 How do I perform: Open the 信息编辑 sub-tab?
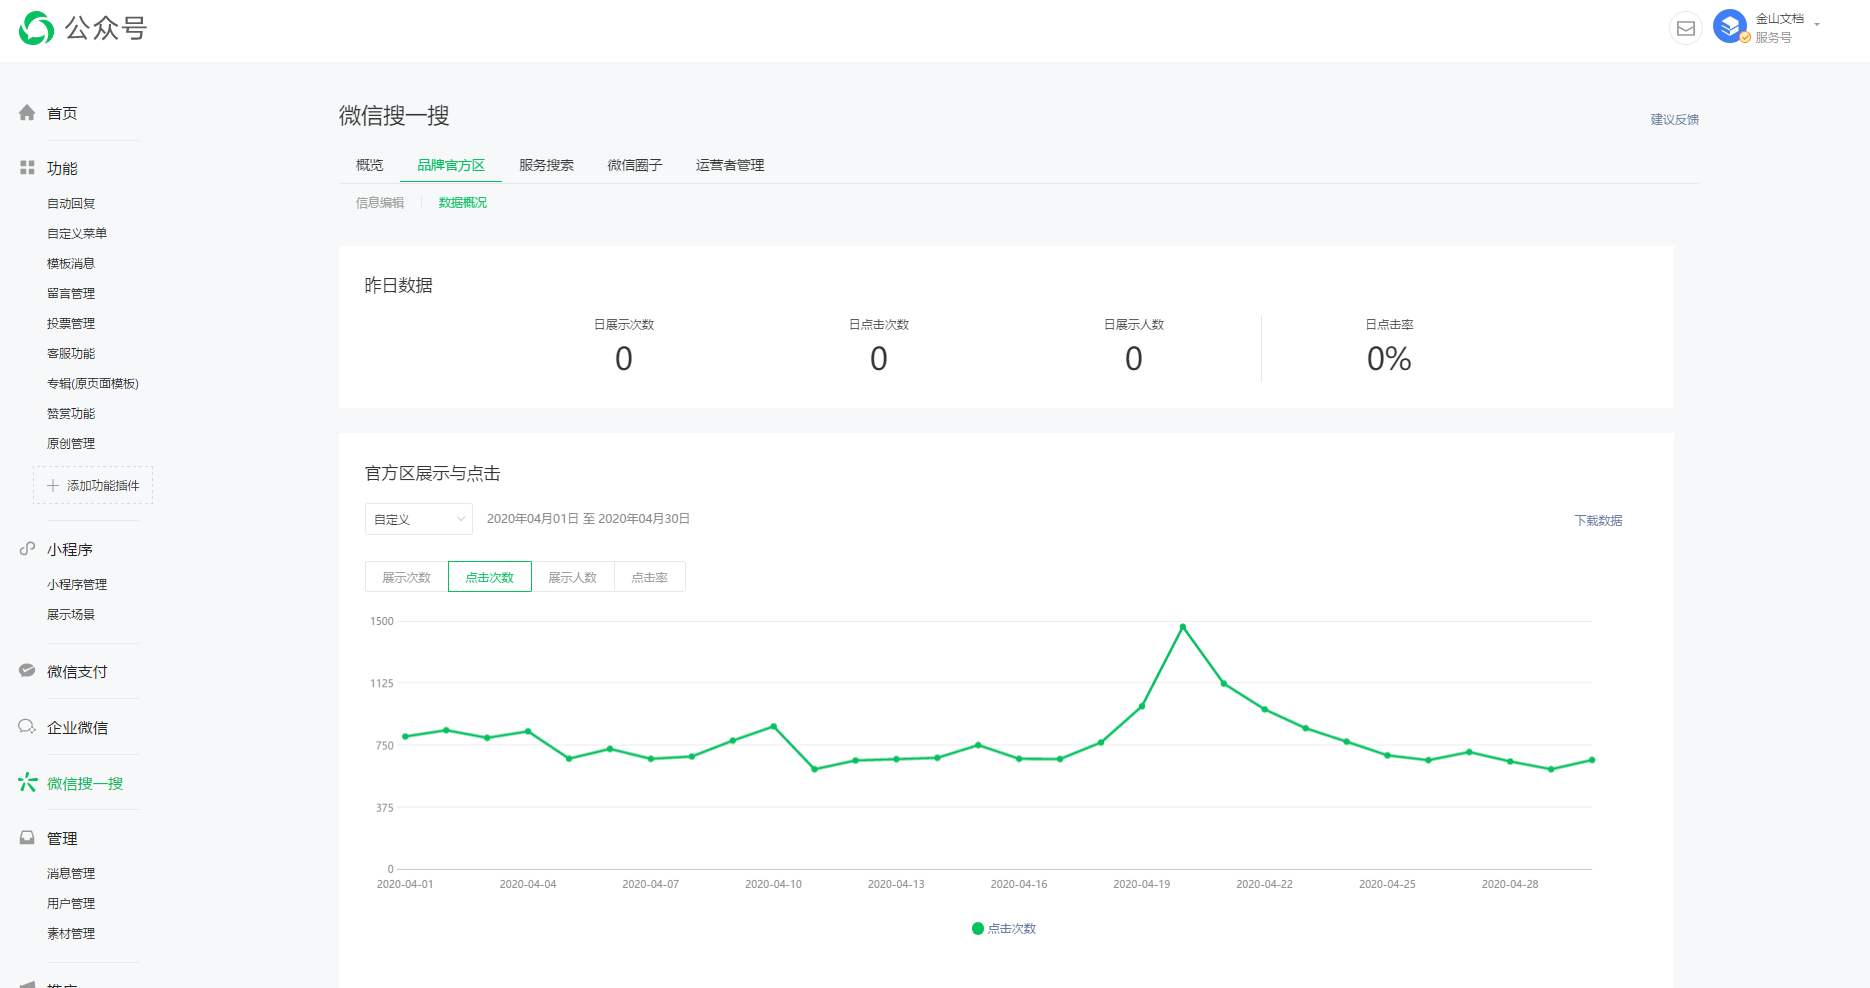tap(380, 202)
